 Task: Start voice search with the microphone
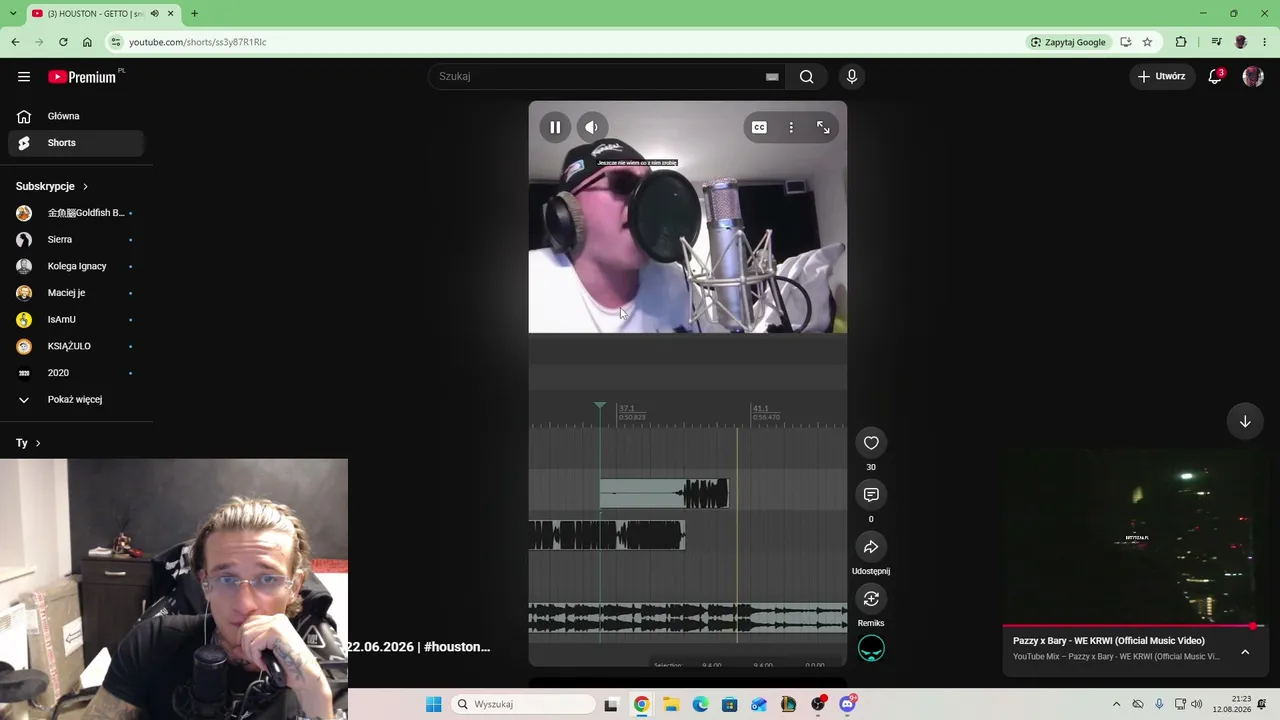point(852,76)
